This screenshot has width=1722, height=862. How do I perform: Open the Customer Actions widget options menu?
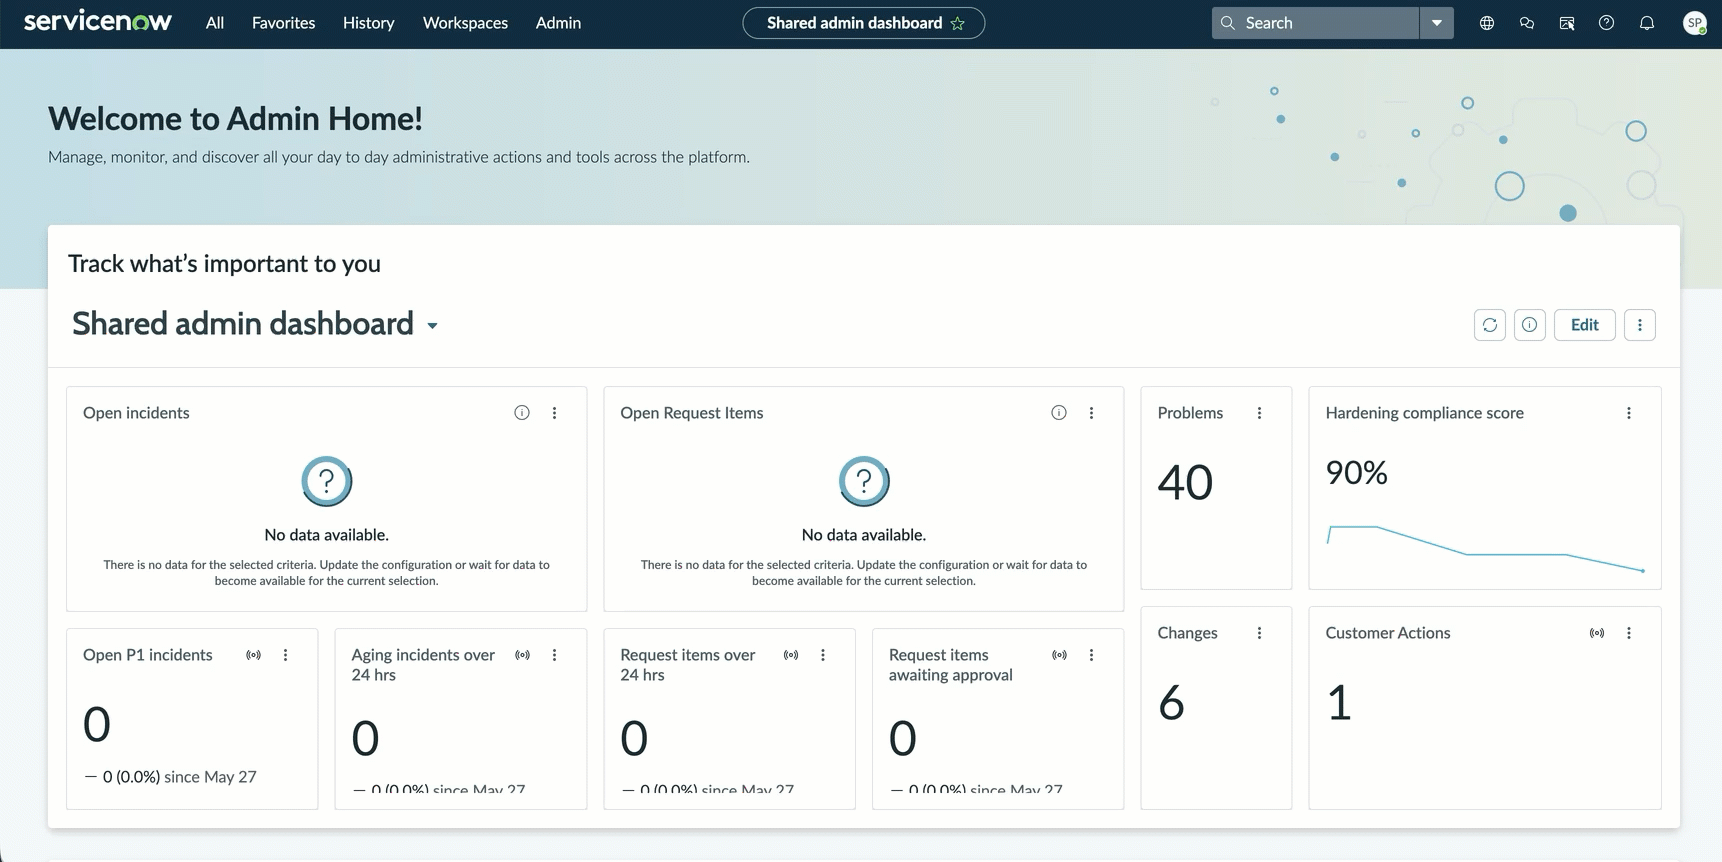(x=1629, y=633)
